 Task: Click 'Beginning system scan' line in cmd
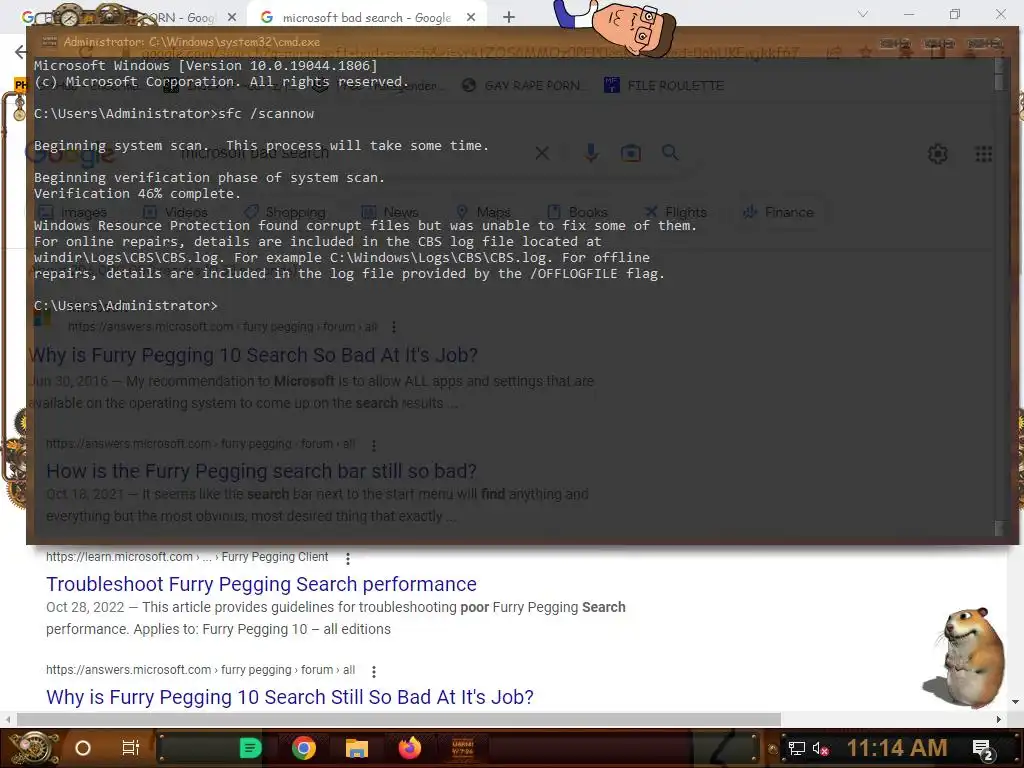pyautogui.click(x=261, y=146)
